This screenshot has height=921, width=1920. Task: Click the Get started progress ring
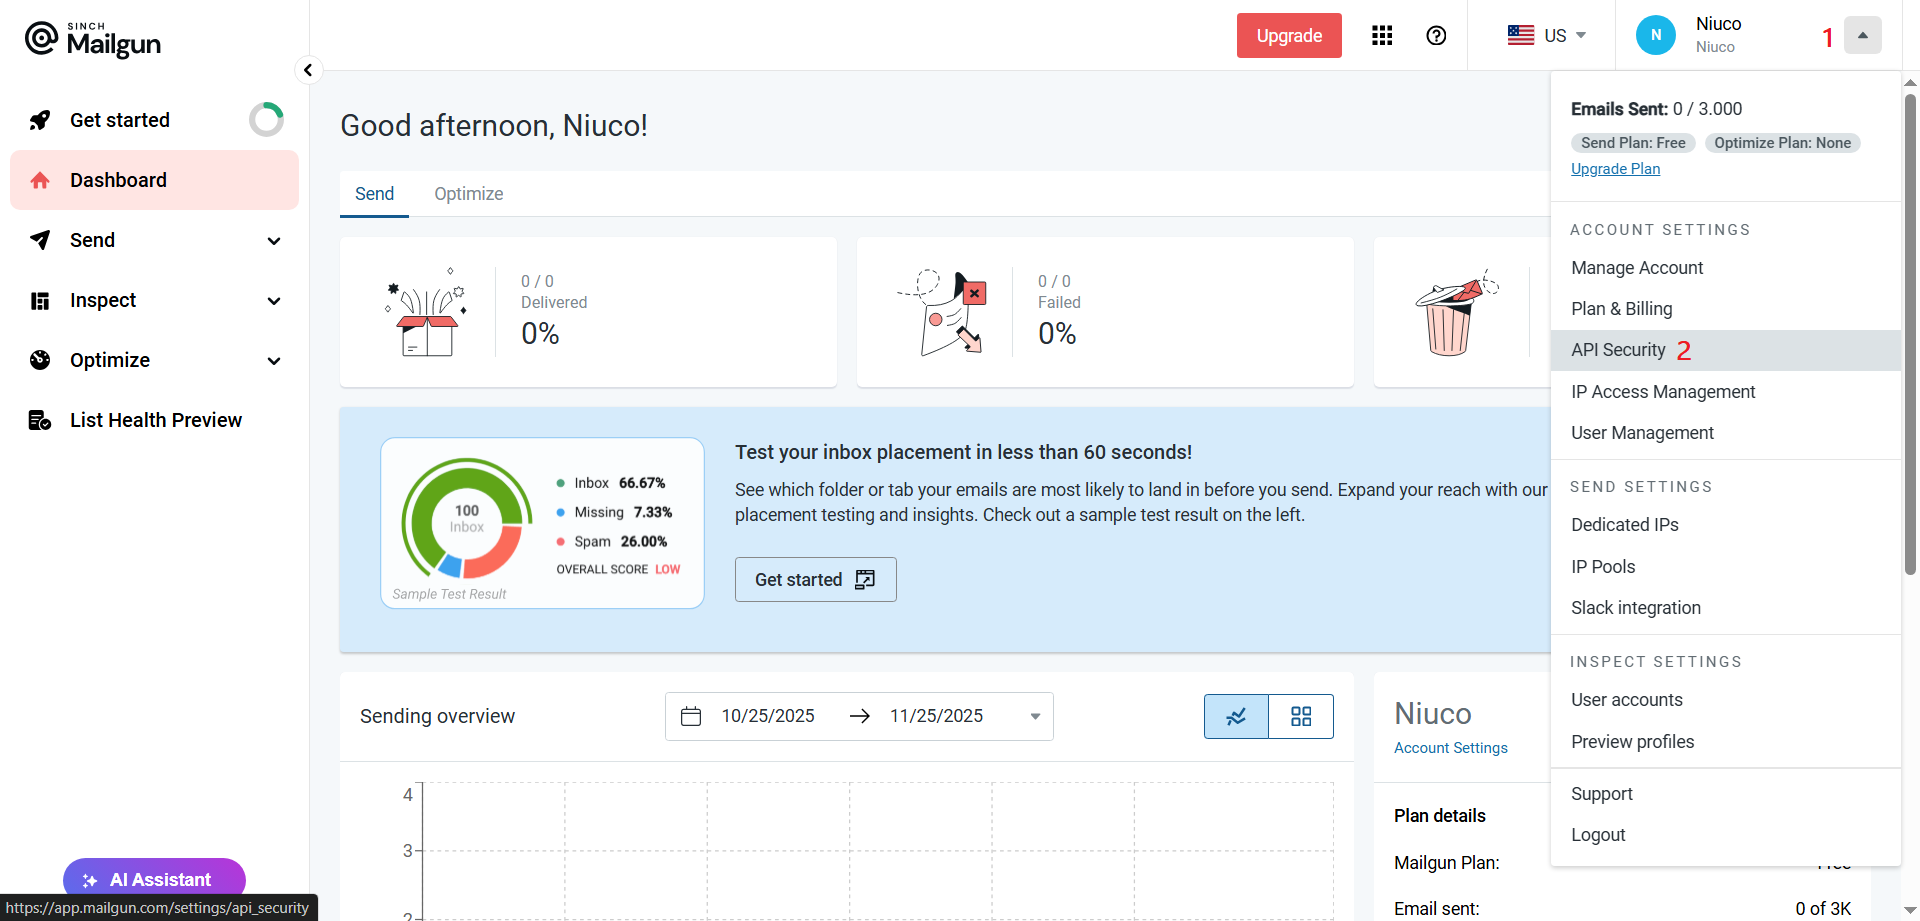click(x=267, y=120)
